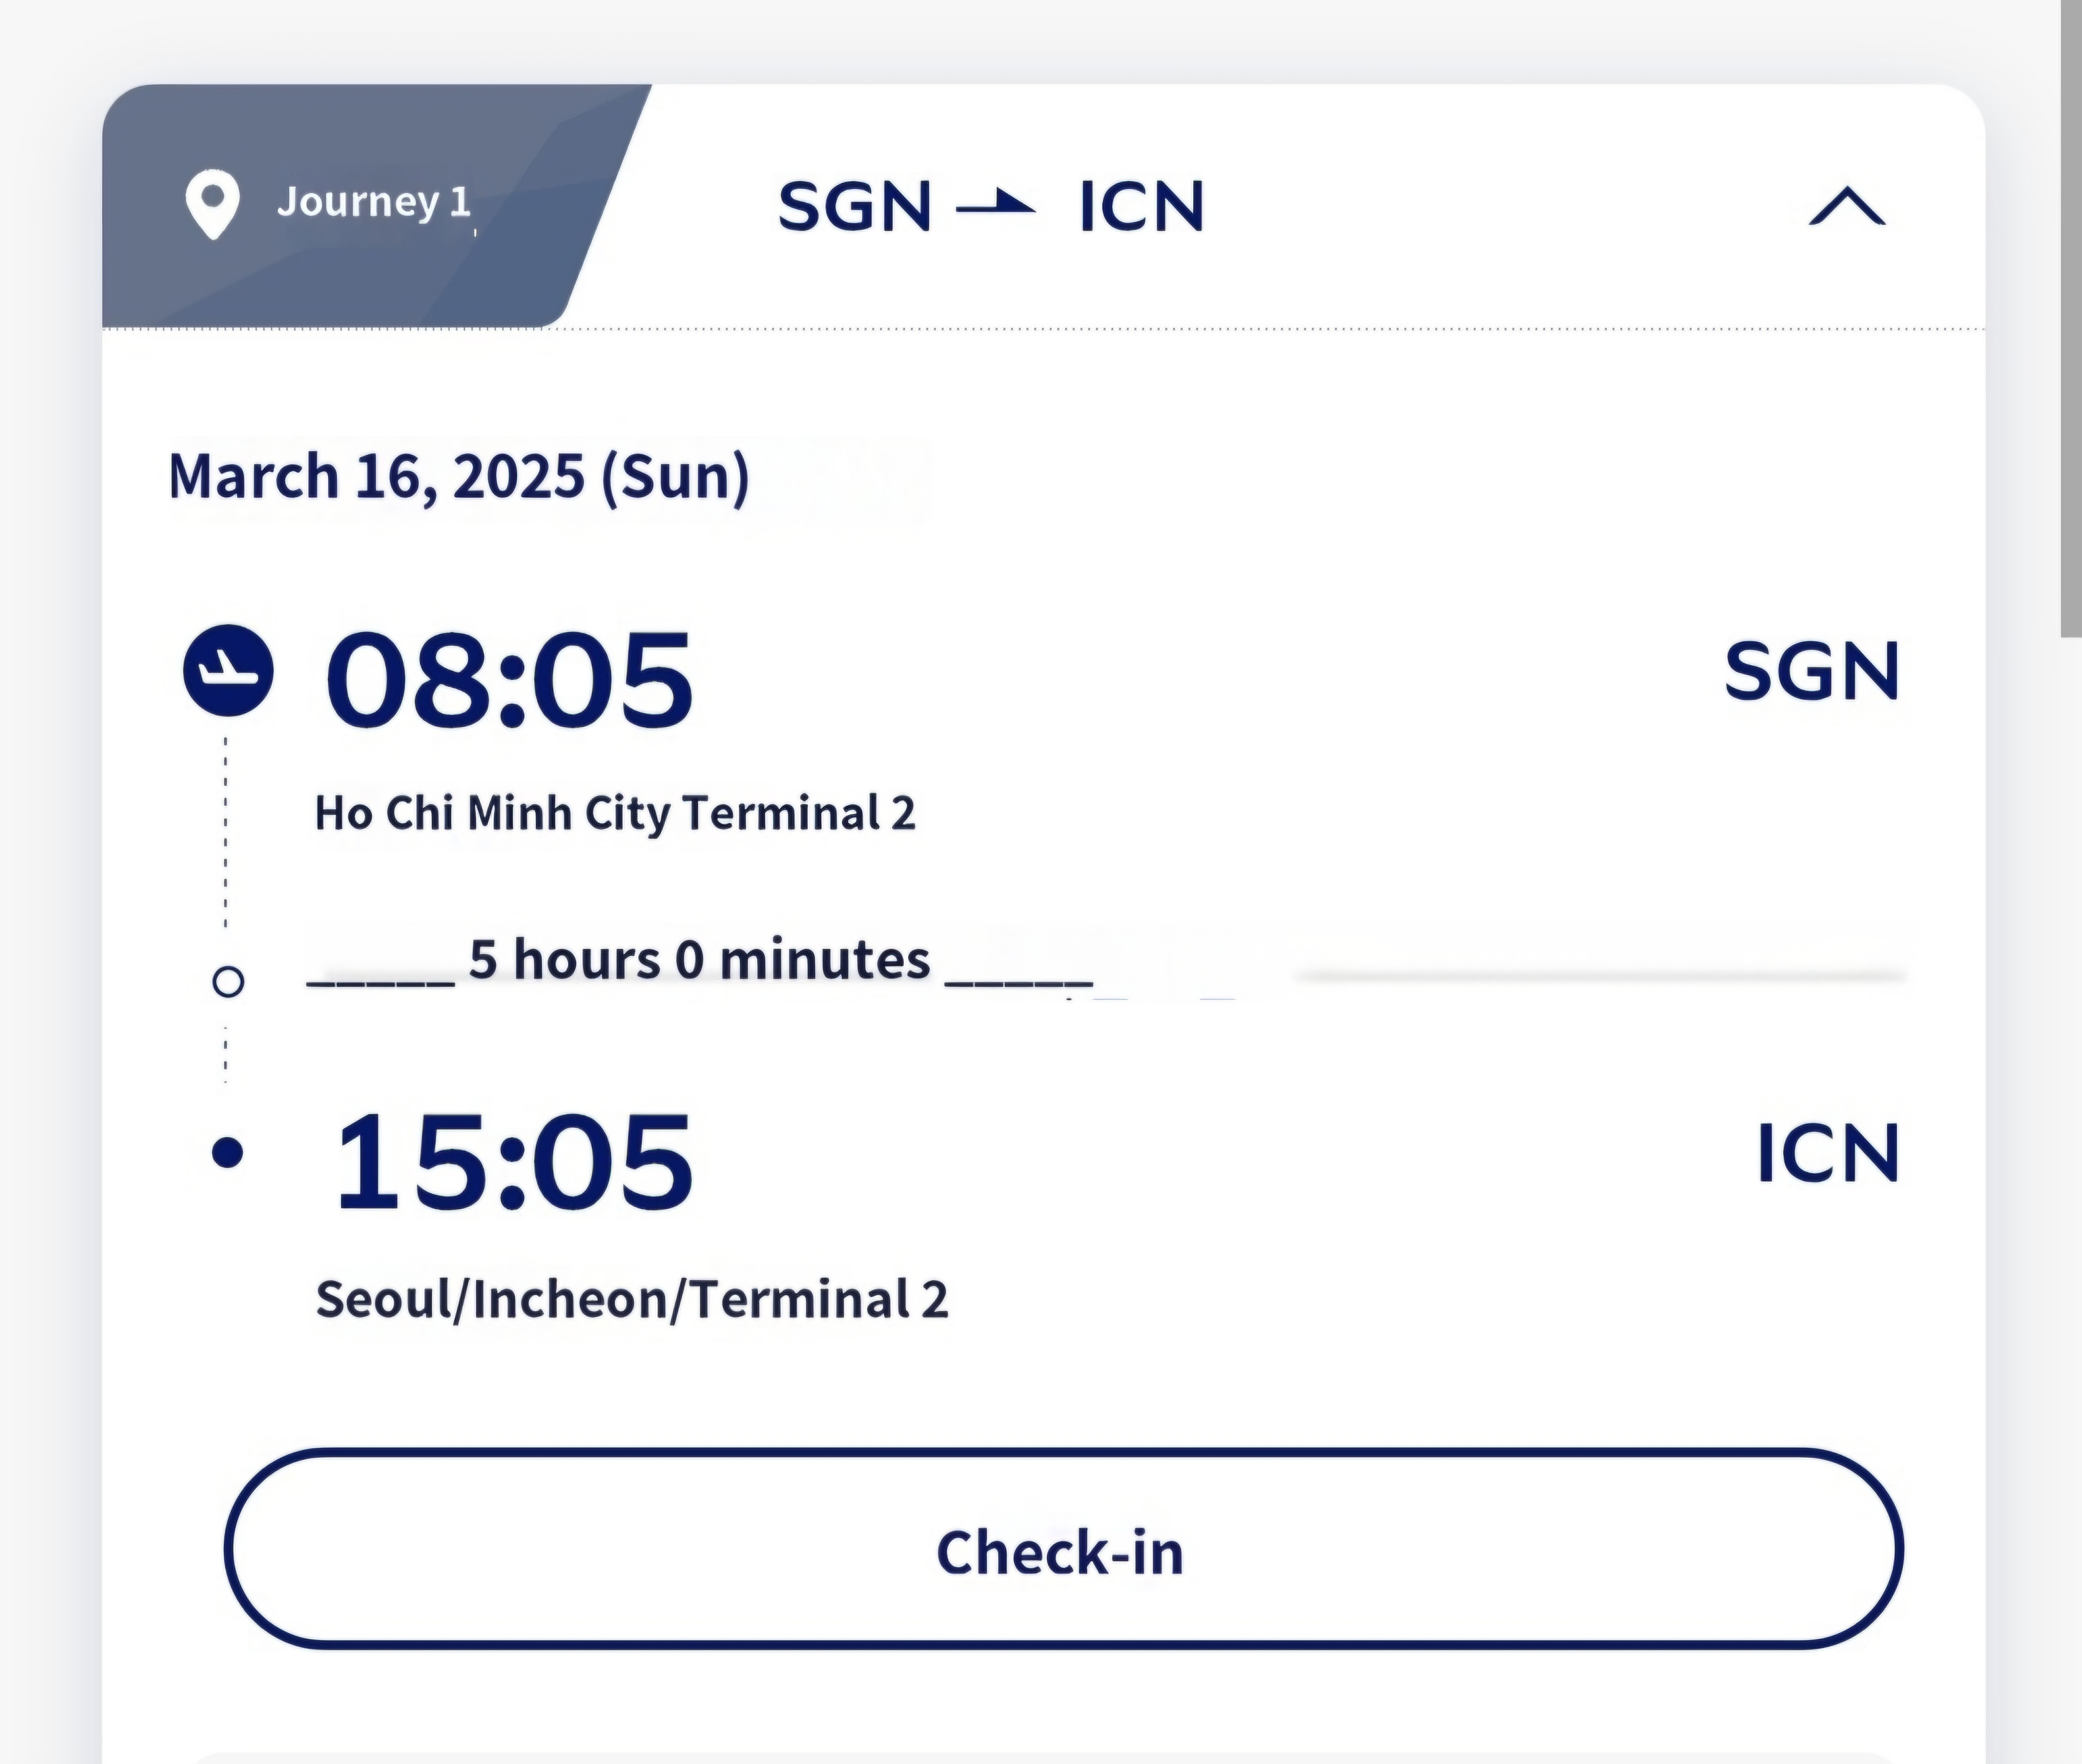Click the SGN → ICN route header

coord(990,207)
